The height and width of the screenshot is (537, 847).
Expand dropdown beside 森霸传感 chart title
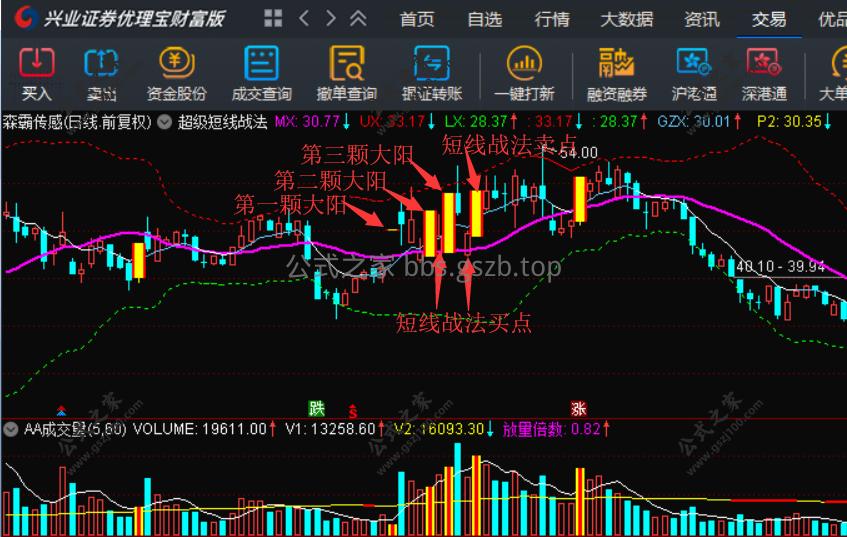point(164,122)
